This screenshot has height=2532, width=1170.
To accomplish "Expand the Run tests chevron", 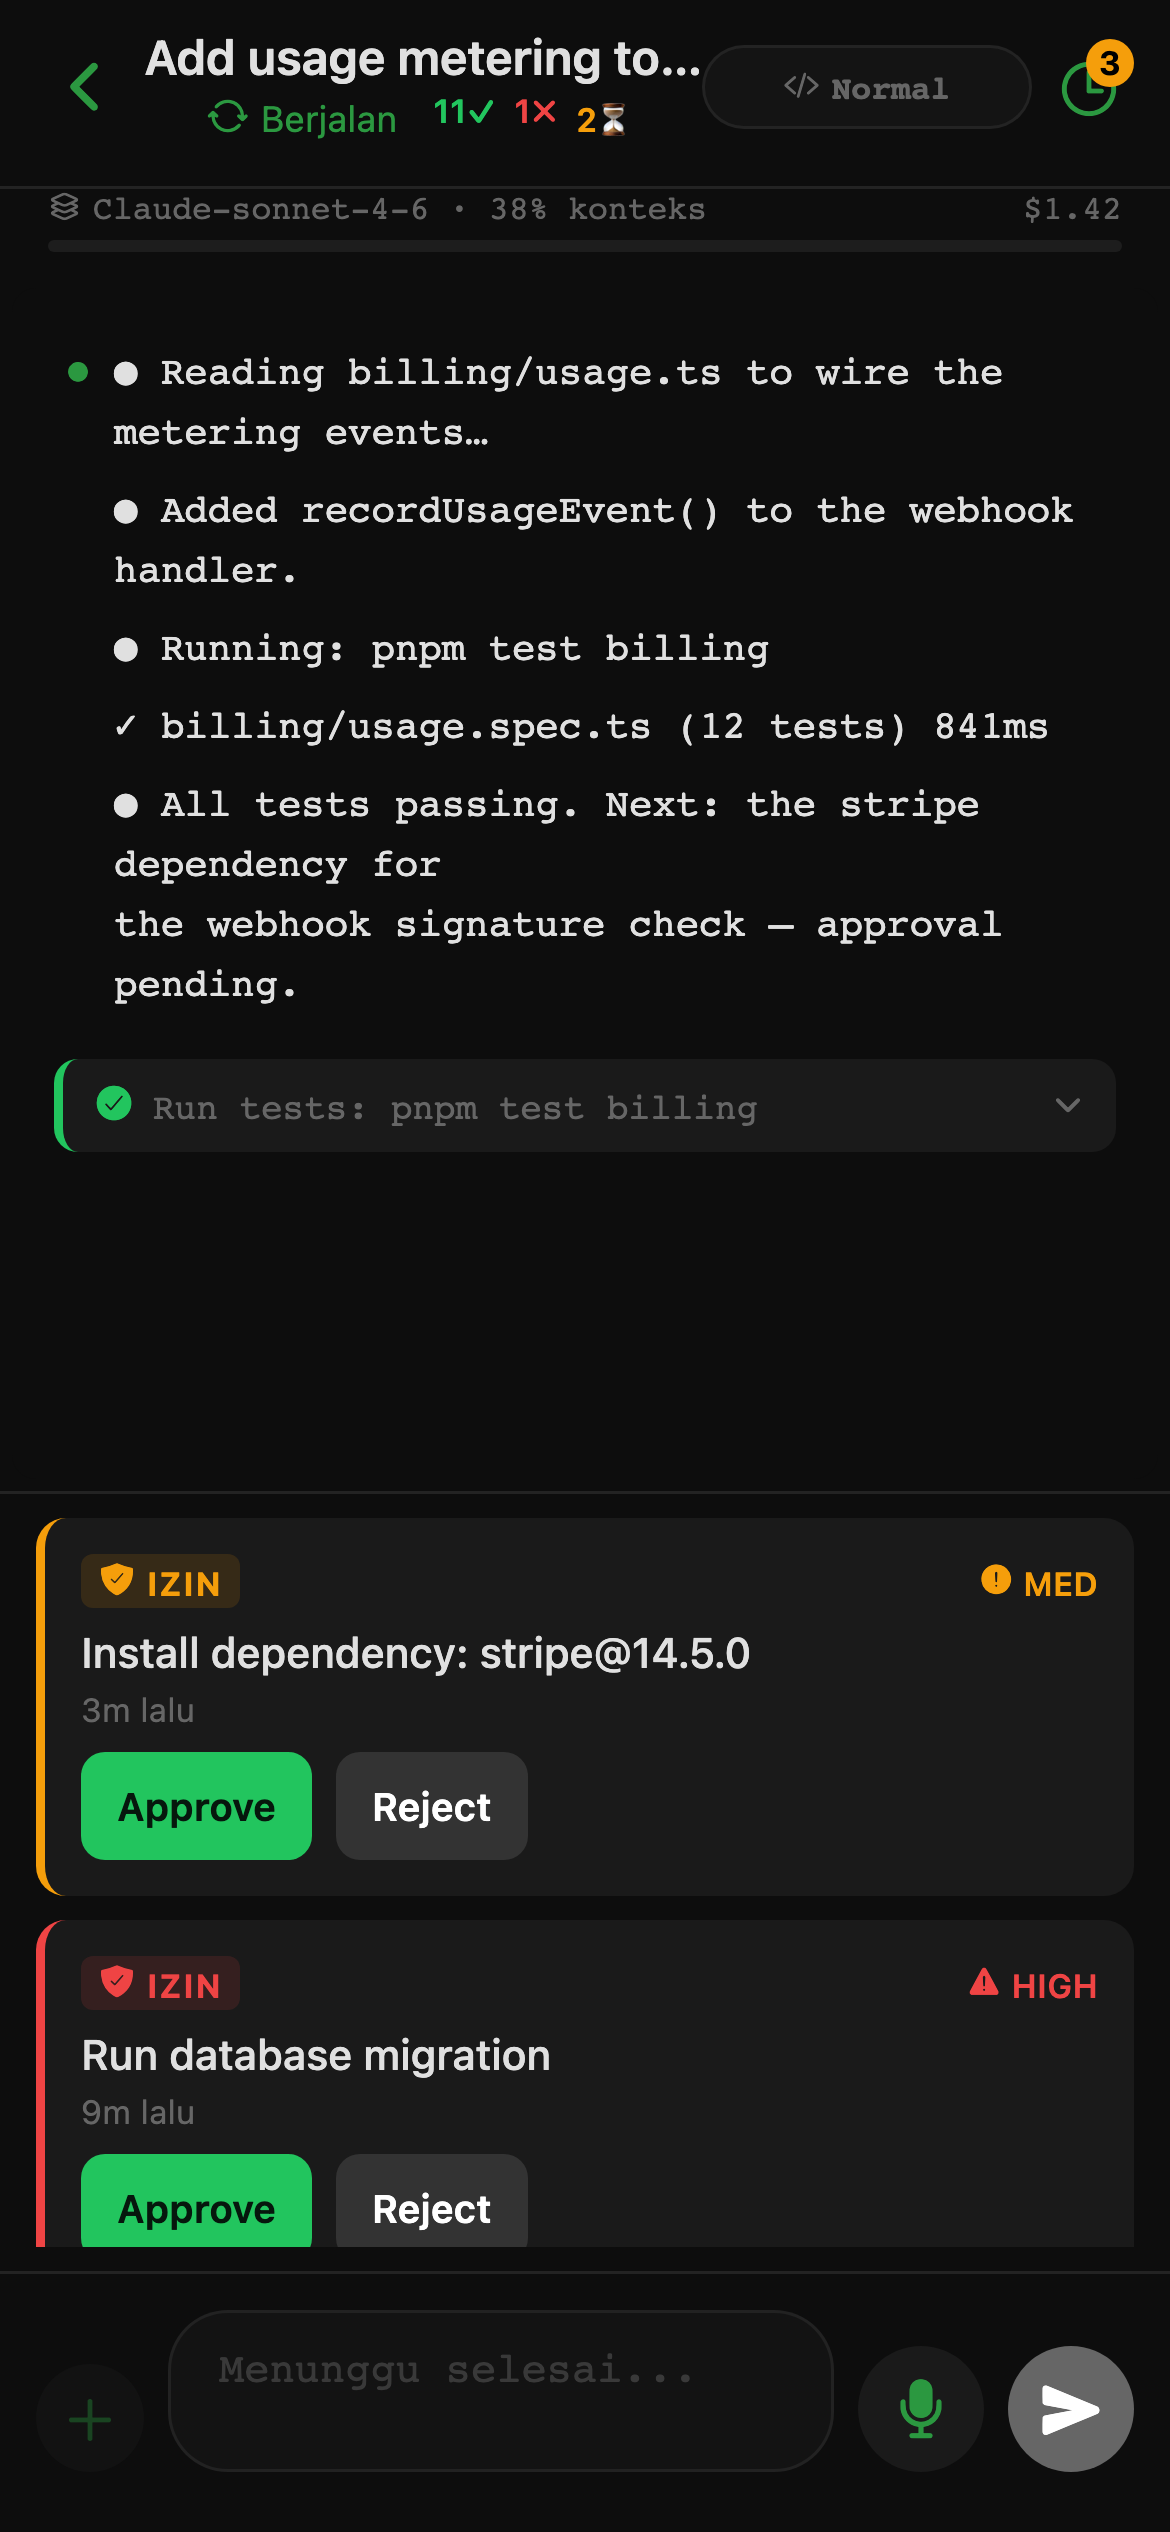I will pyautogui.click(x=1068, y=1105).
